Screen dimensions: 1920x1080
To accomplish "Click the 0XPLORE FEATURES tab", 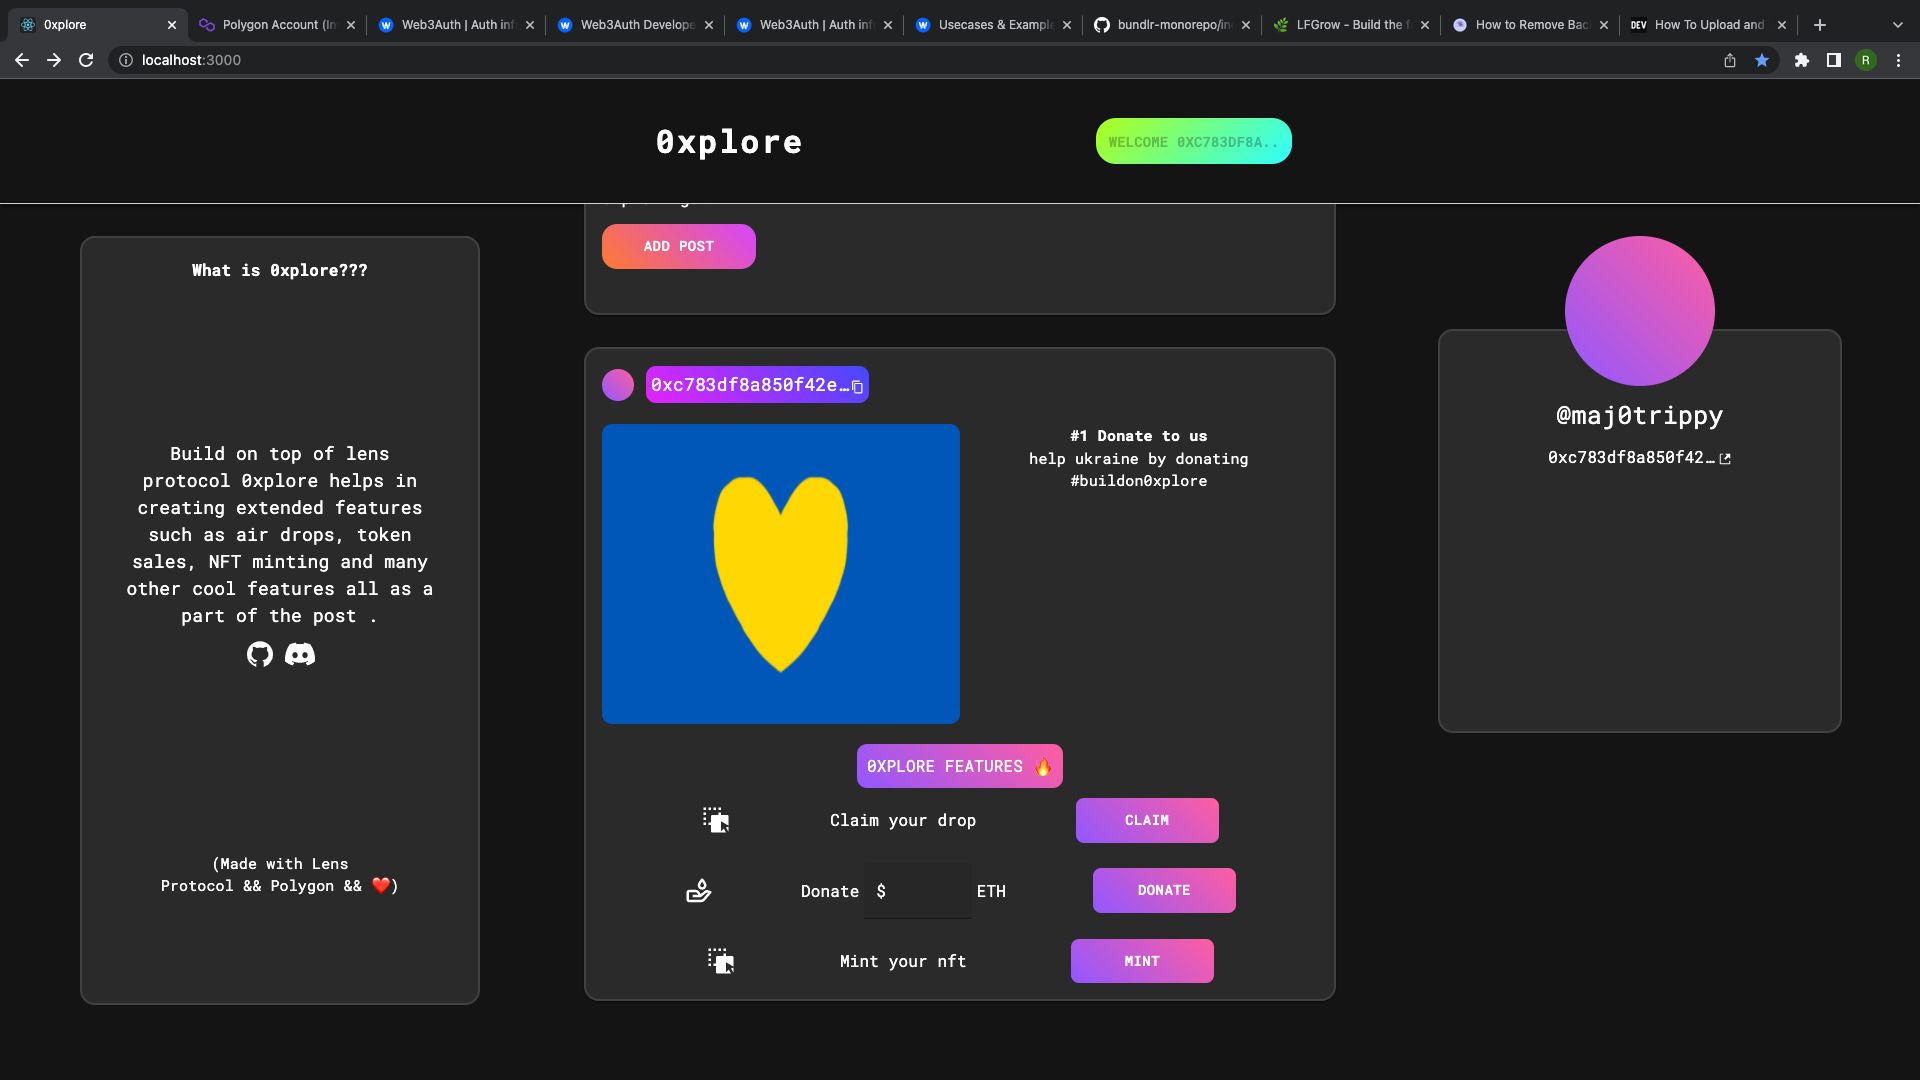I will (x=960, y=766).
